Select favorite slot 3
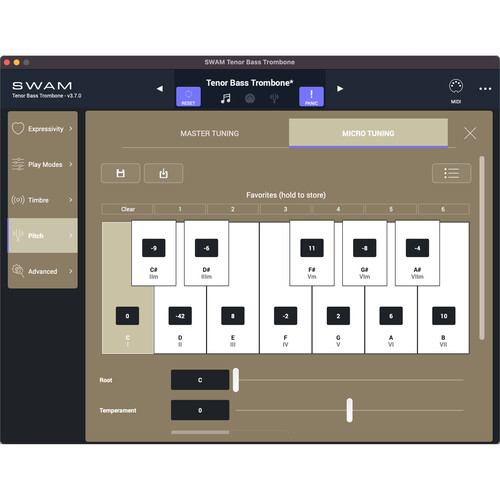 point(285,209)
